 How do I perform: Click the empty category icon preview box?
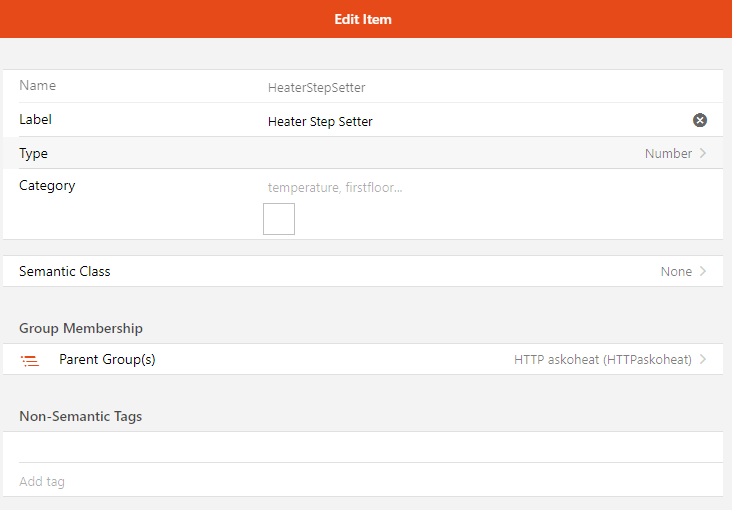pyautogui.click(x=279, y=219)
